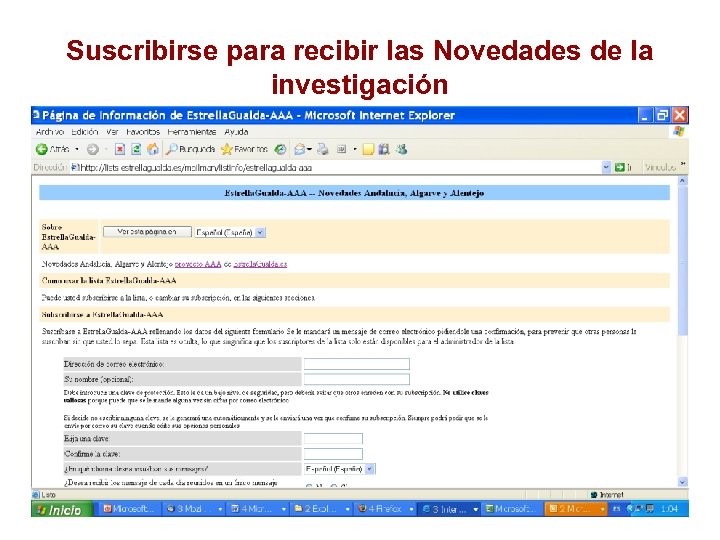720x540 pixels.
Task: Open the page language Español dropdown
Action: pos(230,232)
